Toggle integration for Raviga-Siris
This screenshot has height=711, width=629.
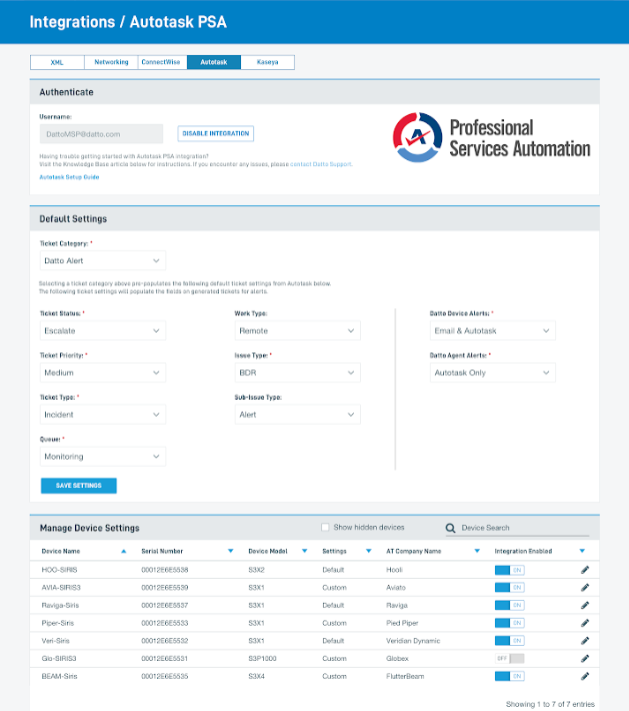point(510,605)
